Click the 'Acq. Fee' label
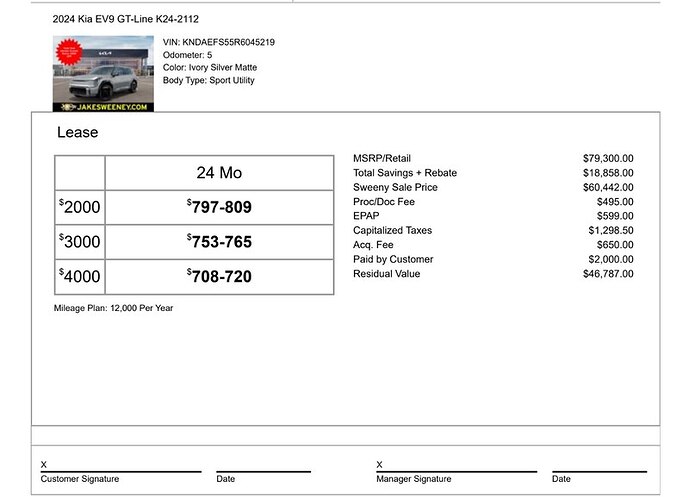The width and height of the screenshot is (689, 499). click(x=373, y=245)
